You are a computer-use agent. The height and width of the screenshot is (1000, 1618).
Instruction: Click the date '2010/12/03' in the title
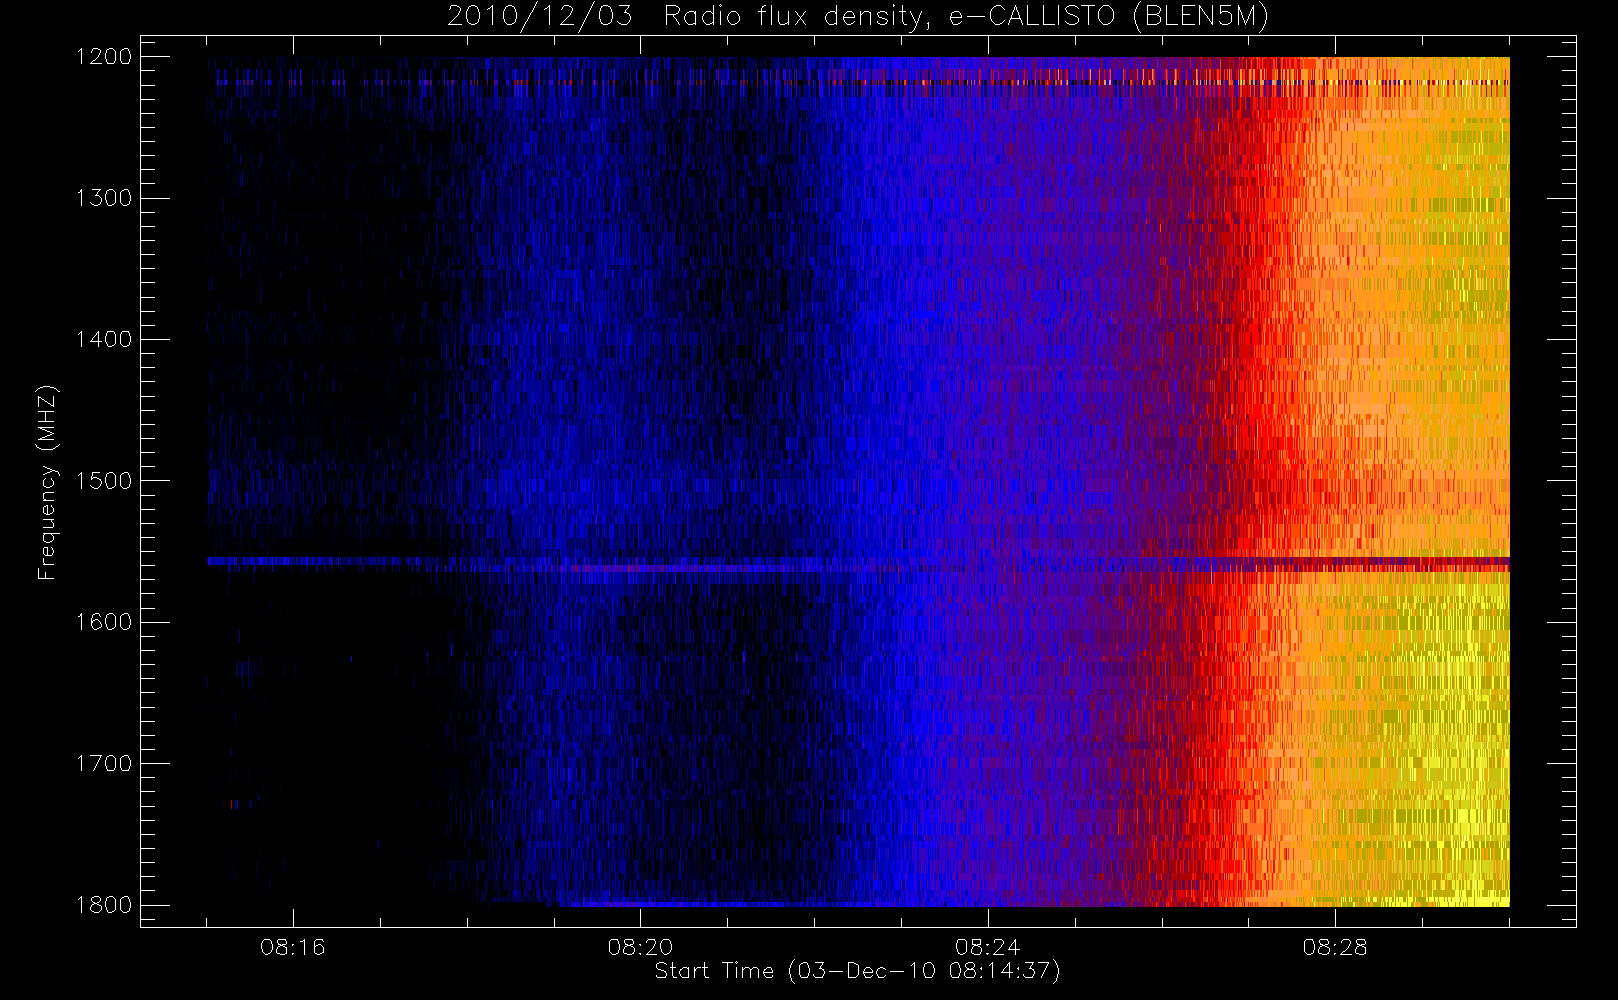[x=540, y=17]
